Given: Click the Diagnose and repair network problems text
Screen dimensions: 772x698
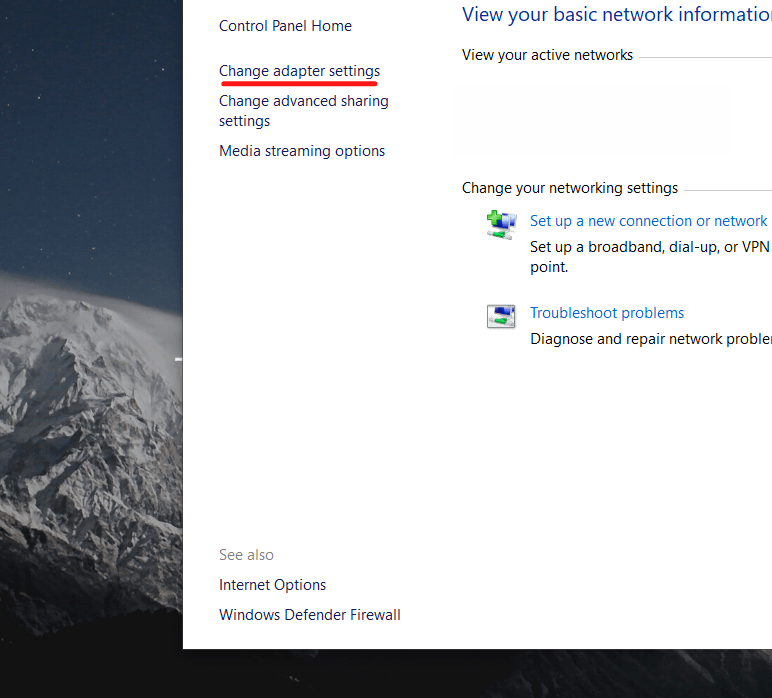Looking at the screenshot, I should (x=650, y=339).
